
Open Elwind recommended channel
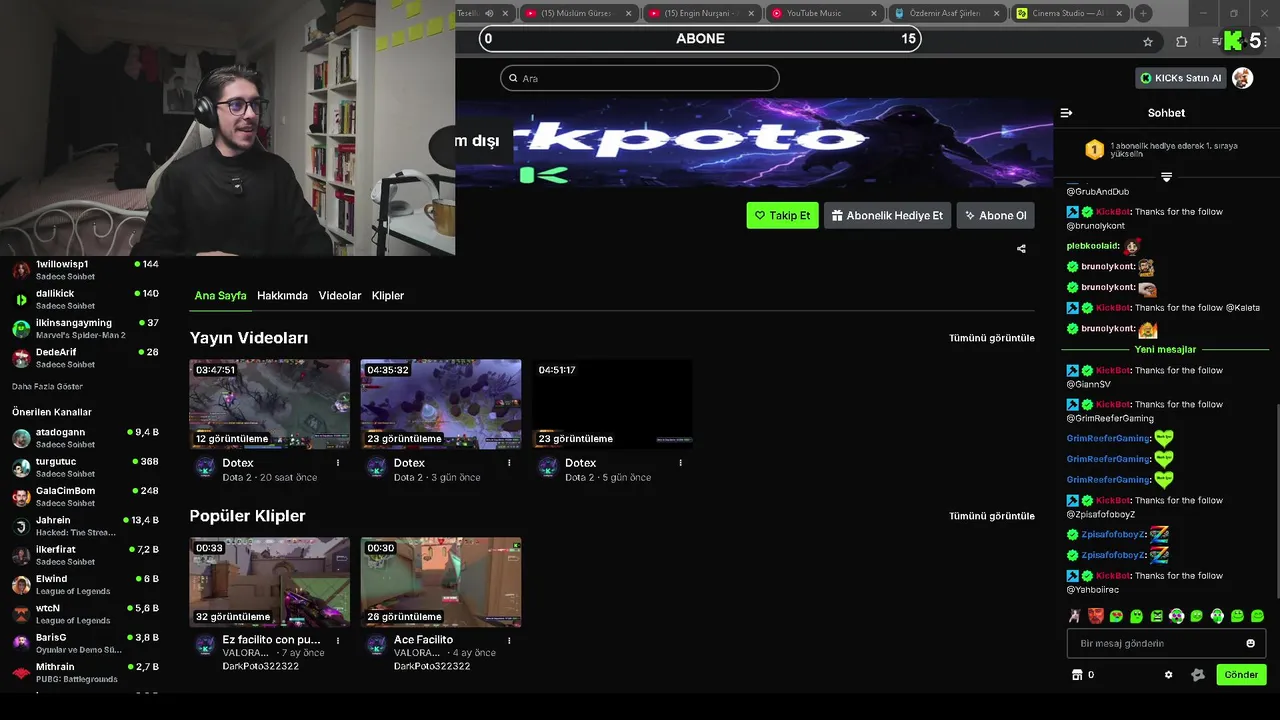(85, 584)
